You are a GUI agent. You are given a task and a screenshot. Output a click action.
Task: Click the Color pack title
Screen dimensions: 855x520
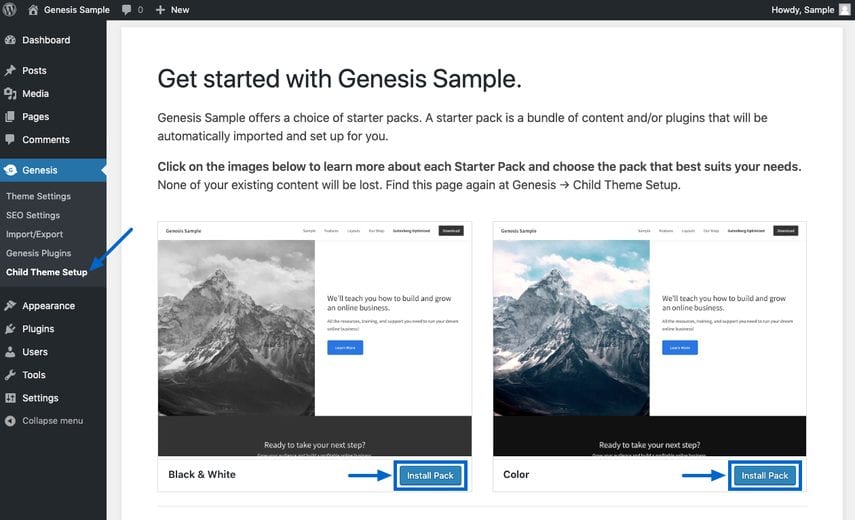[x=516, y=474]
